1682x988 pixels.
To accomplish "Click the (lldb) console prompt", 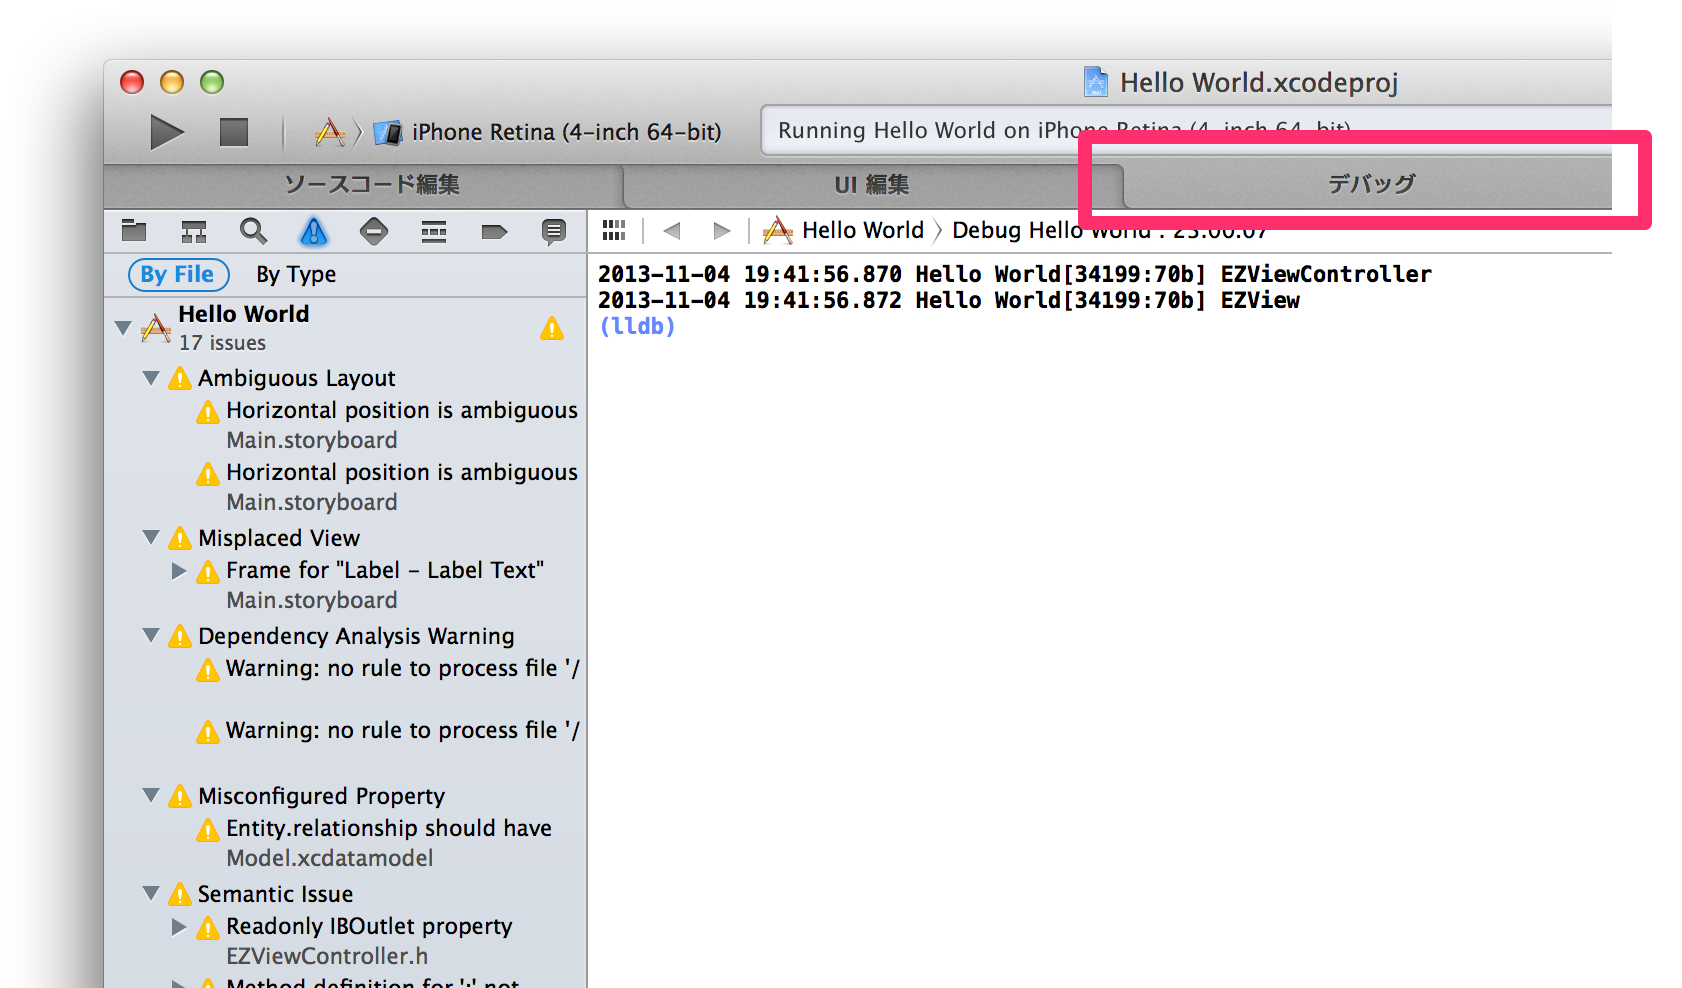I will click(637, 326).
